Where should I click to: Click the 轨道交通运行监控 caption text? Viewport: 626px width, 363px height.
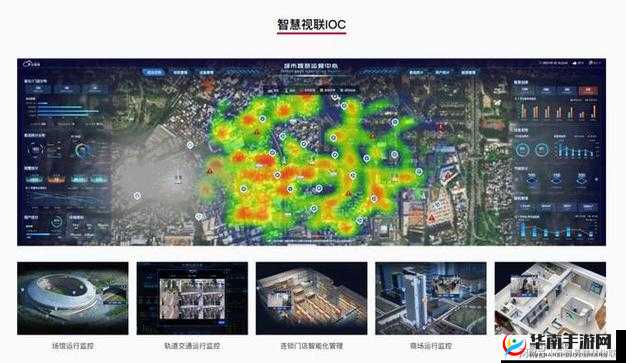pos(192,346)
